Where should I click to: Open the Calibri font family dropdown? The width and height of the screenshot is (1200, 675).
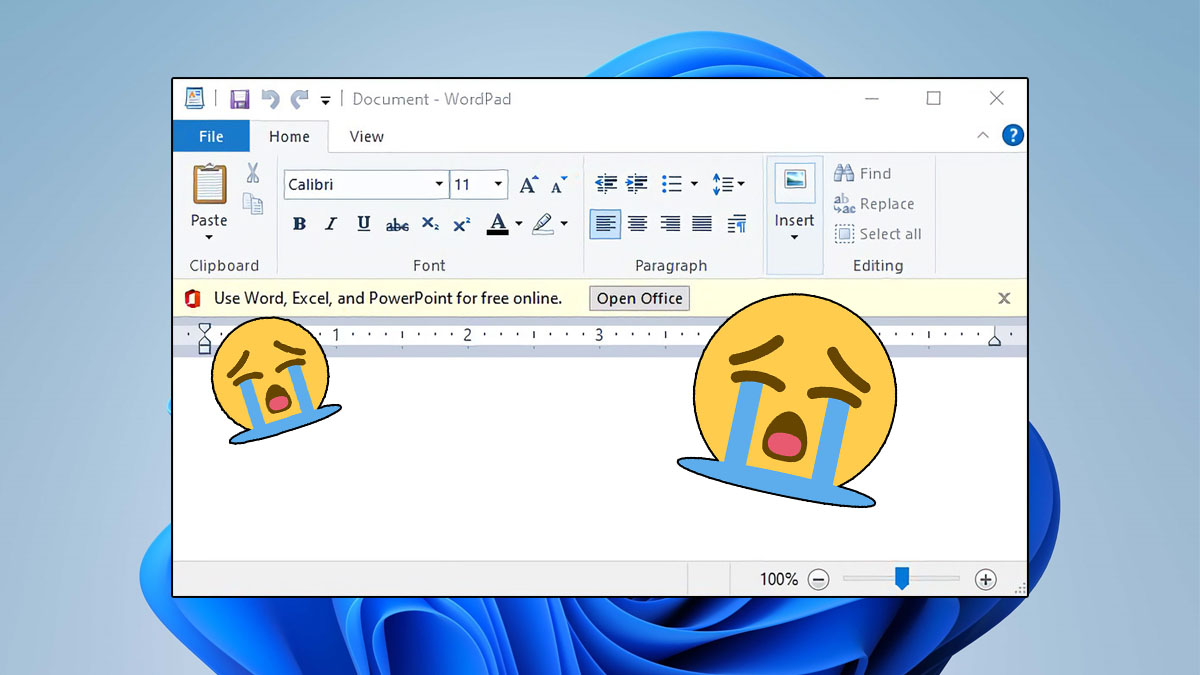438,184
